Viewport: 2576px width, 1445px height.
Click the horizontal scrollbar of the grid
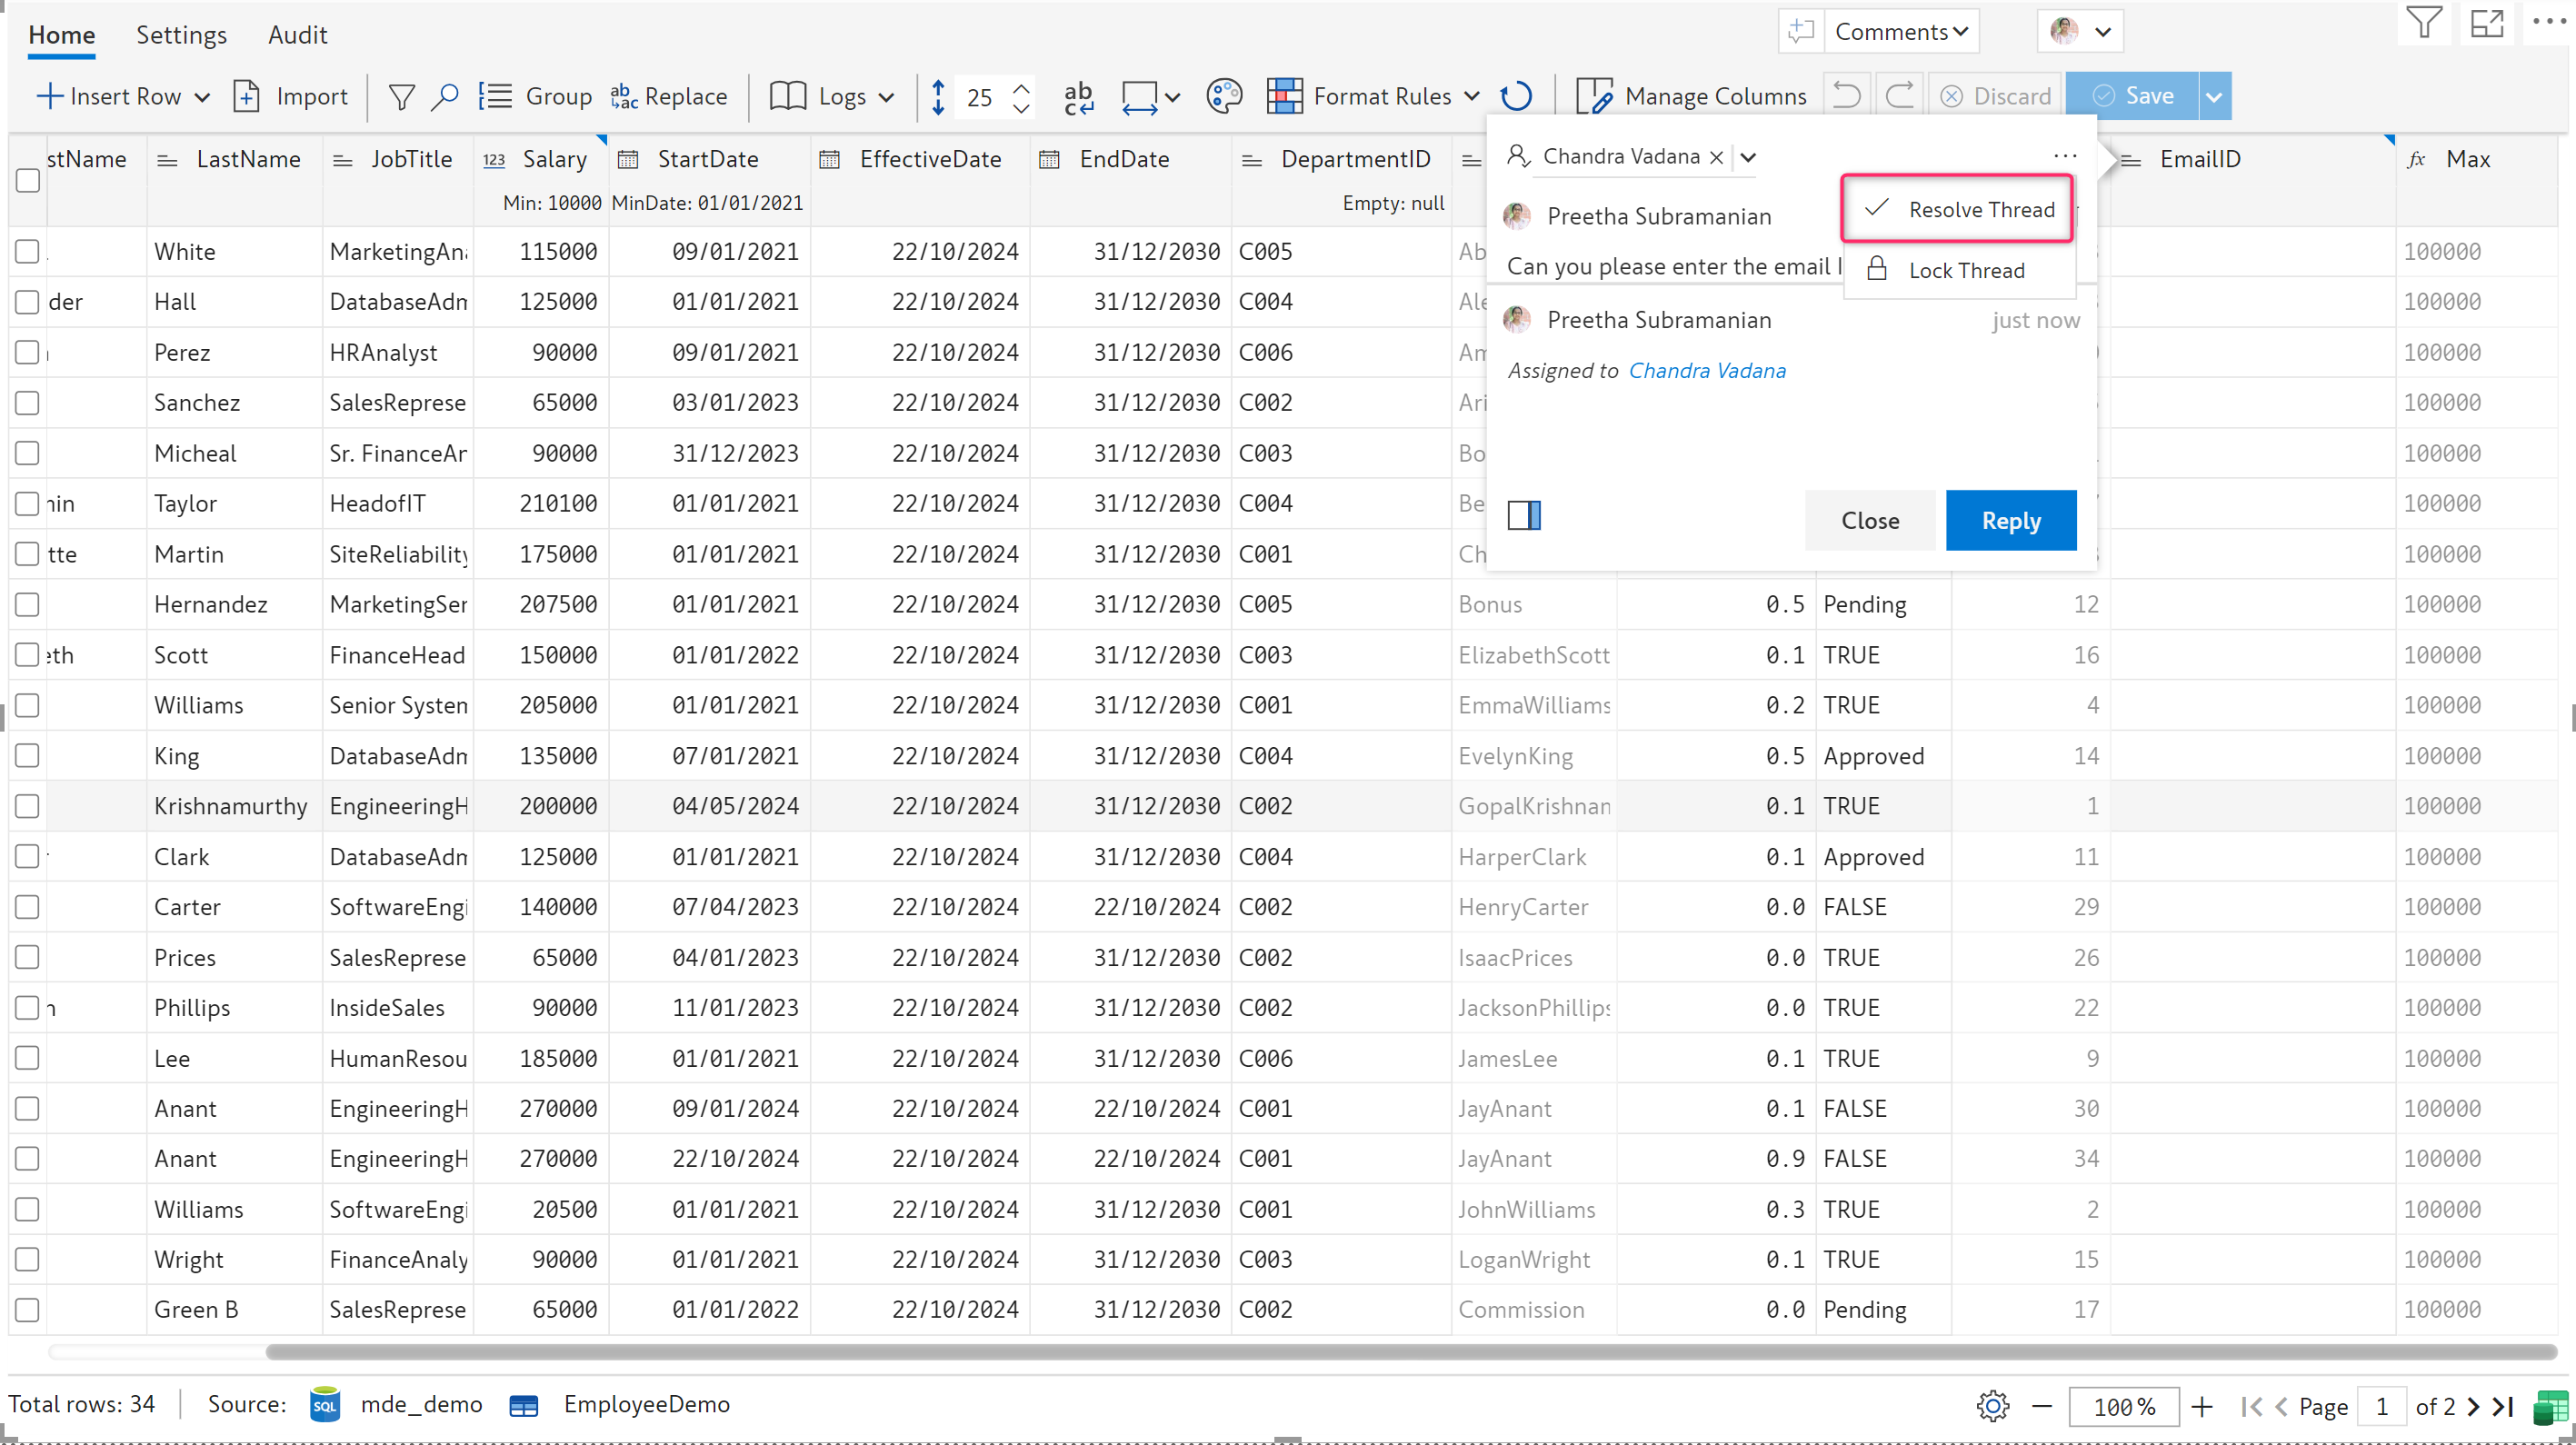pos(1400,1352)
